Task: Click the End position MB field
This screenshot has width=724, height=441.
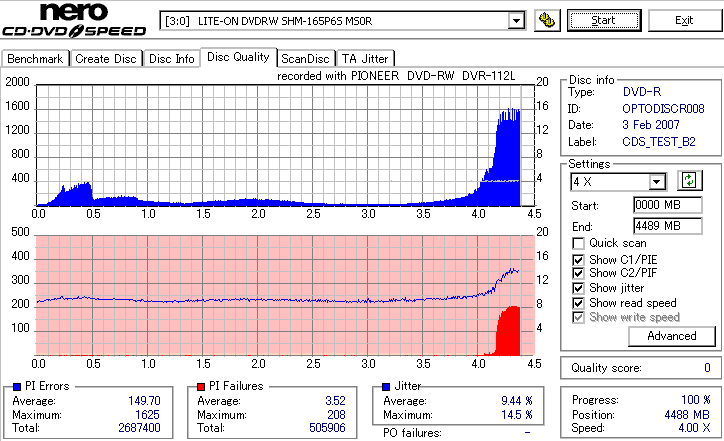Action: [x=668, y=226]
